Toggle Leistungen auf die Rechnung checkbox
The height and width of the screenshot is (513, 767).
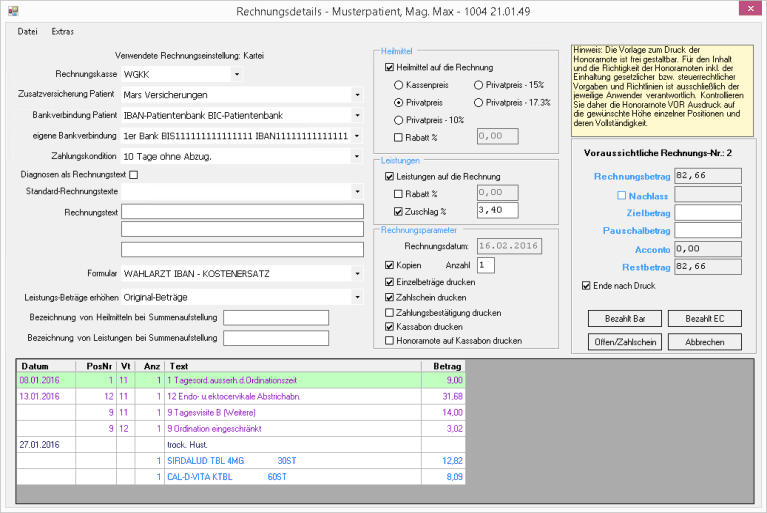point(389,177)
